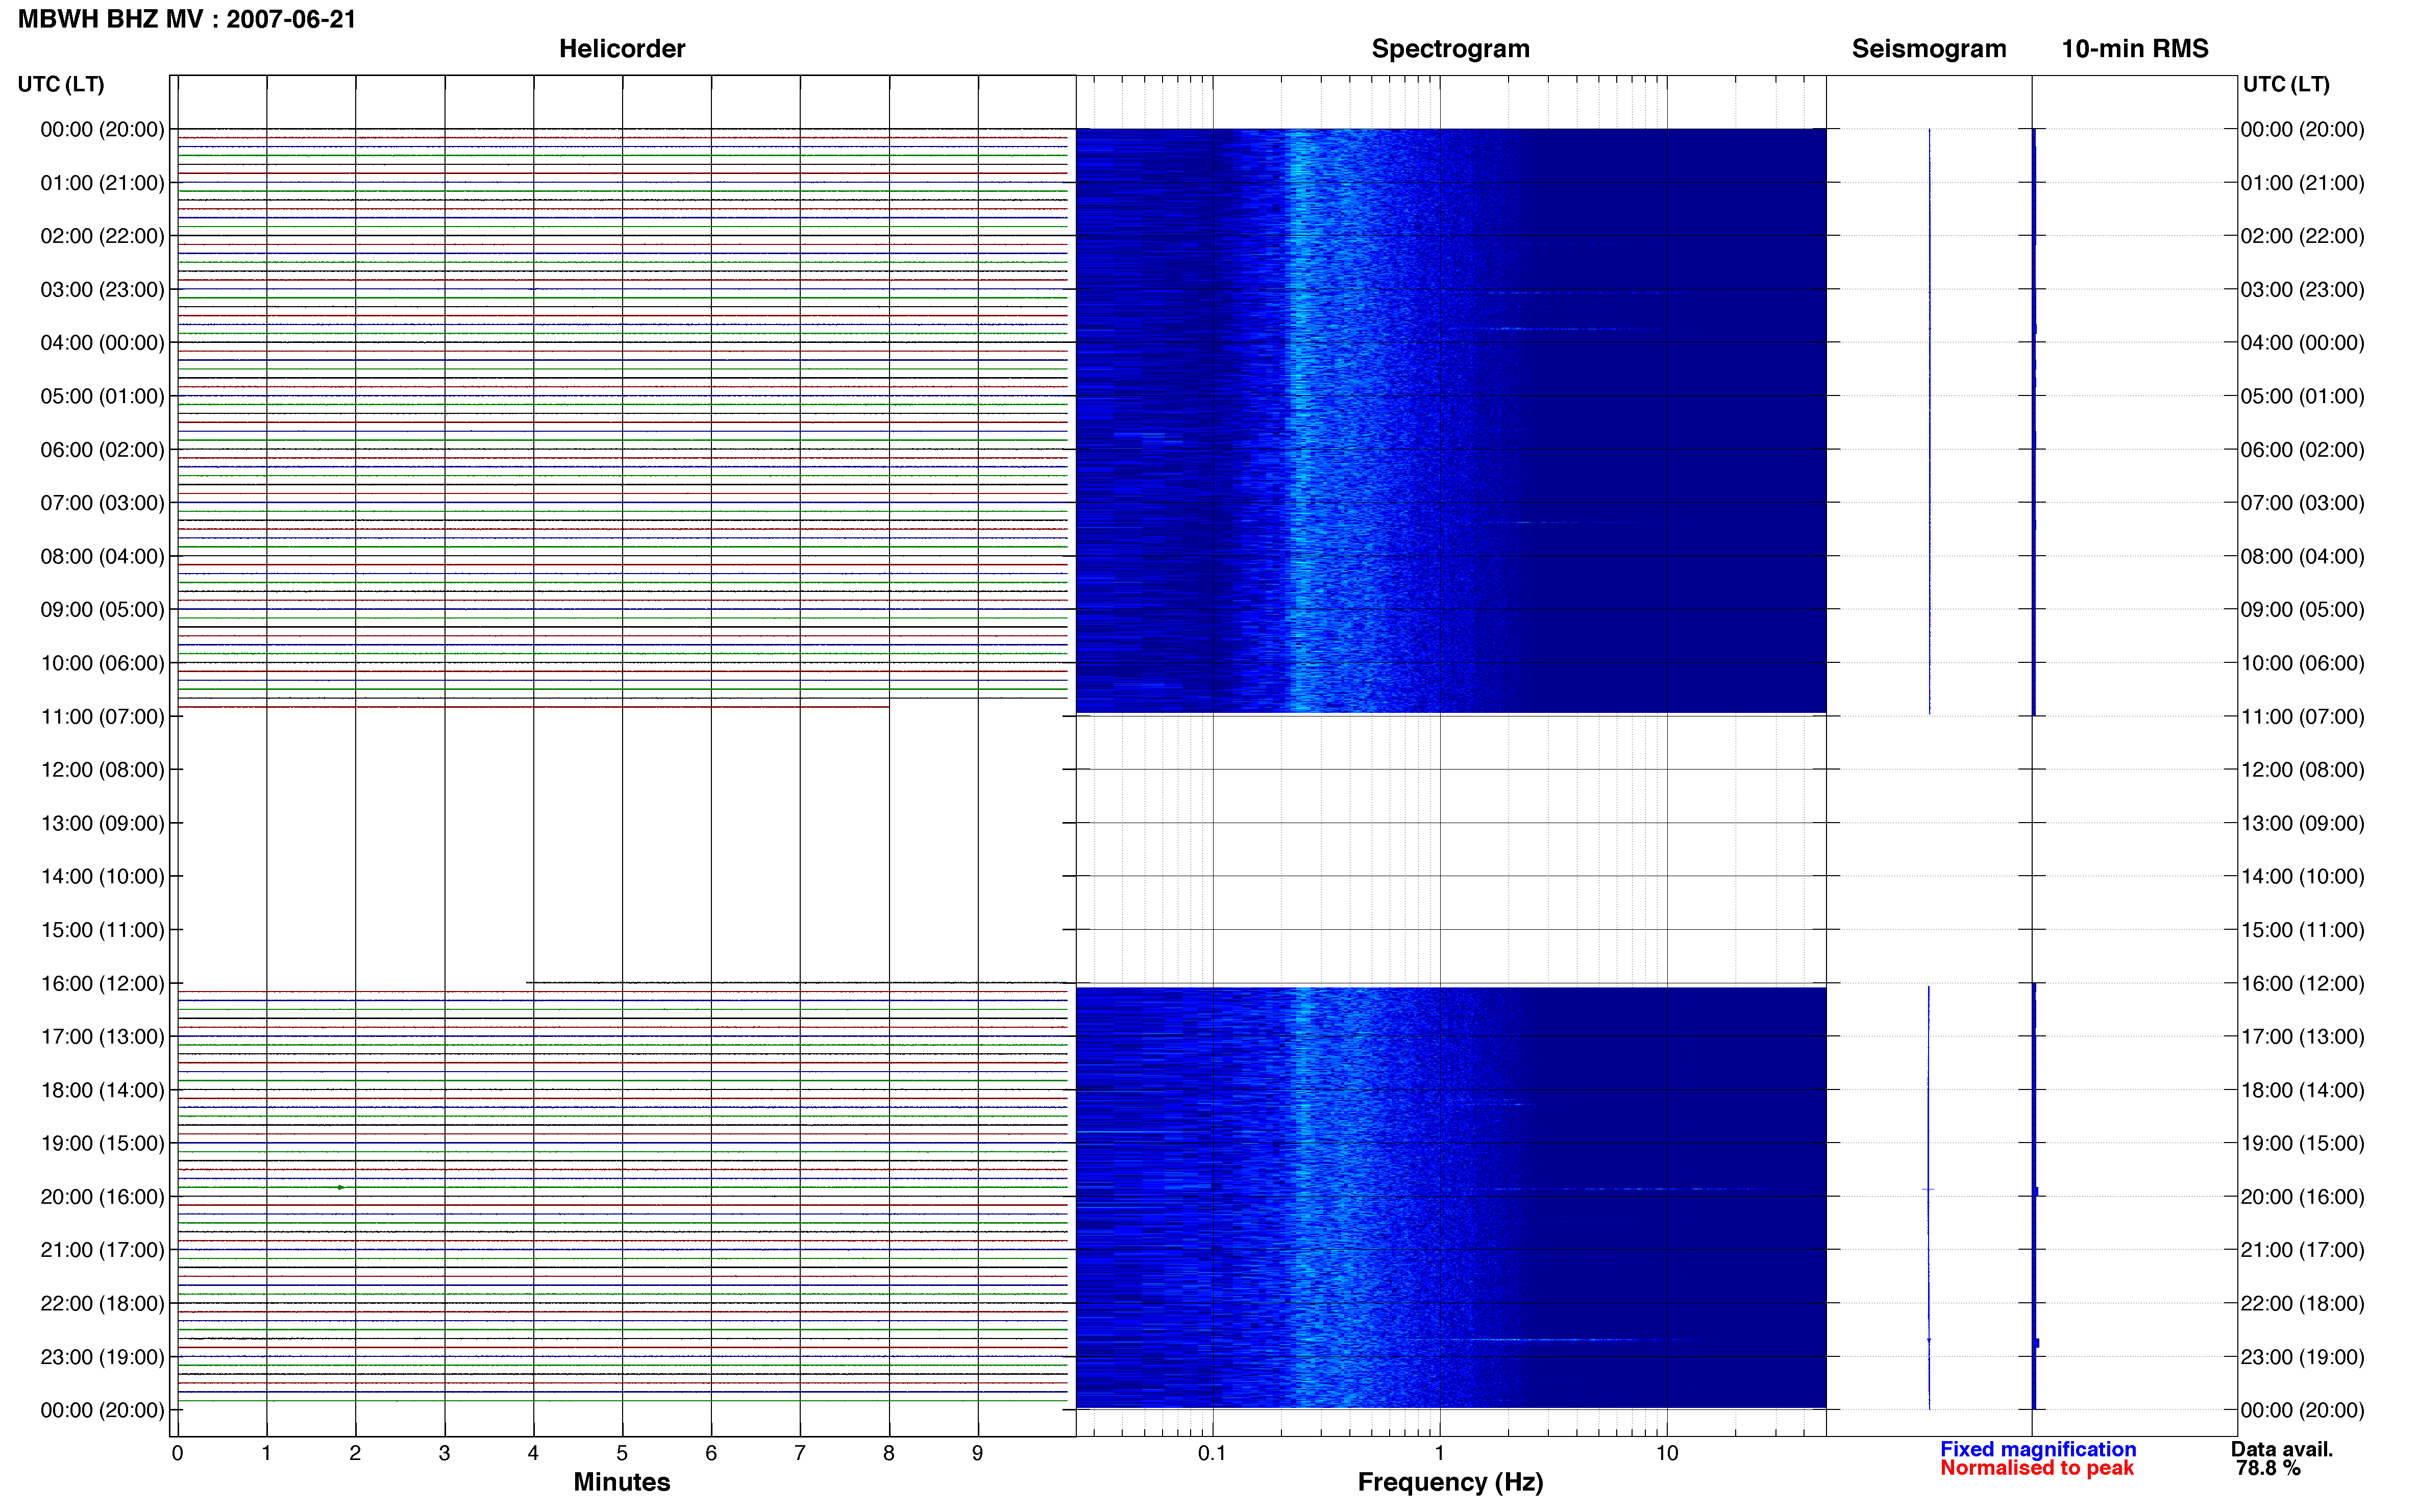Click right time label '13:00 (09:00)'

(2303, 823)
